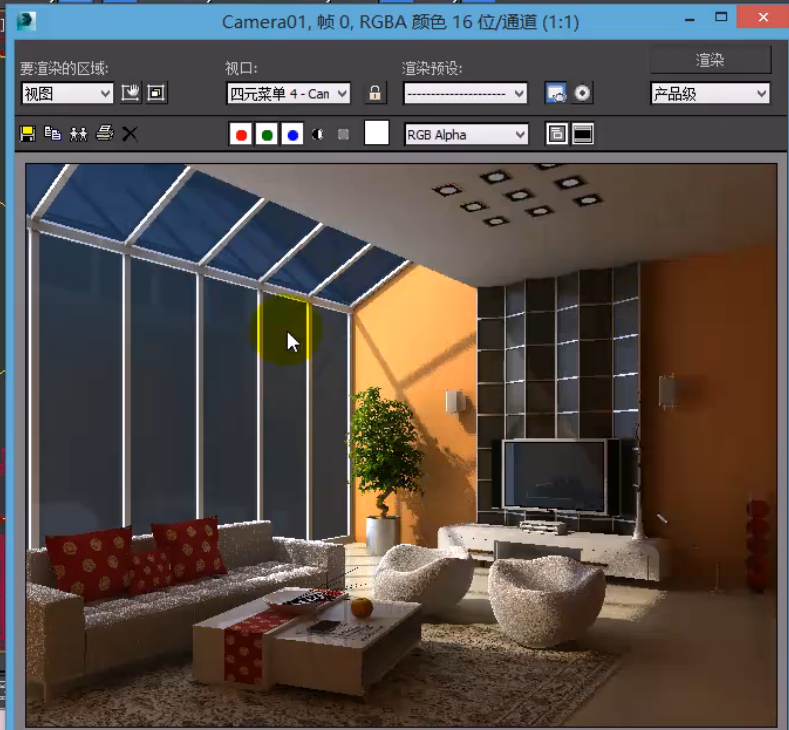Image resolution: width=789 pixels, height=730 pixels.
Task: Open the area to render dropdown
Action: point(67,93)
